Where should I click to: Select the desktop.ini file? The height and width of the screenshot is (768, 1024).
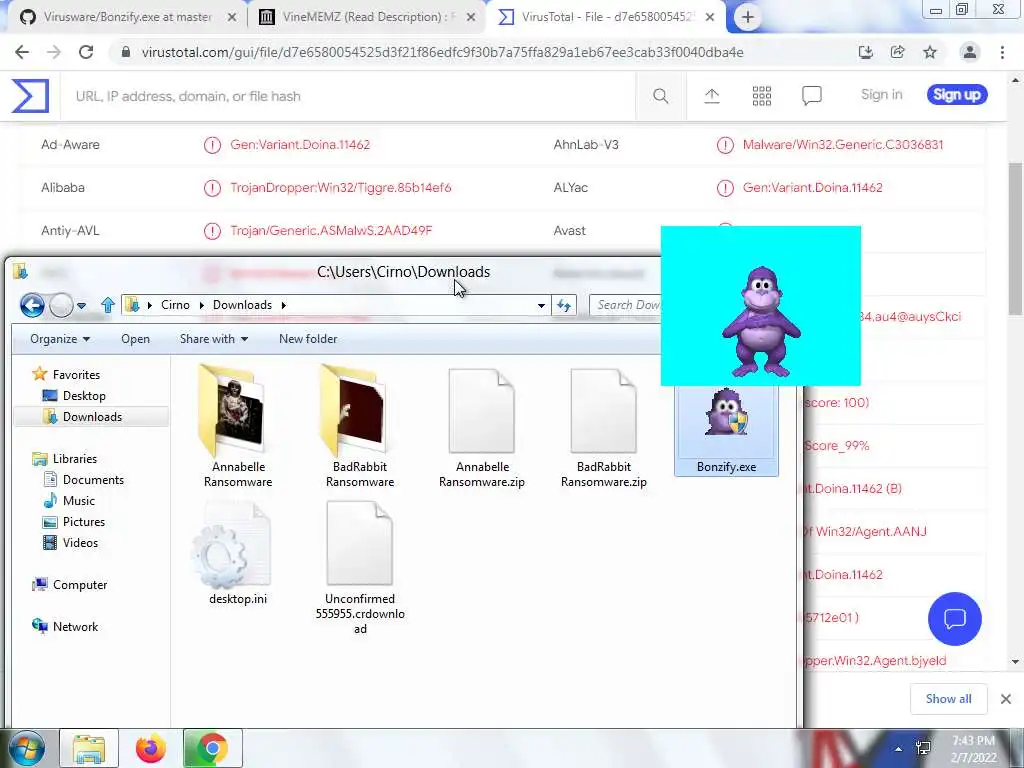click(x=238, y=554)
